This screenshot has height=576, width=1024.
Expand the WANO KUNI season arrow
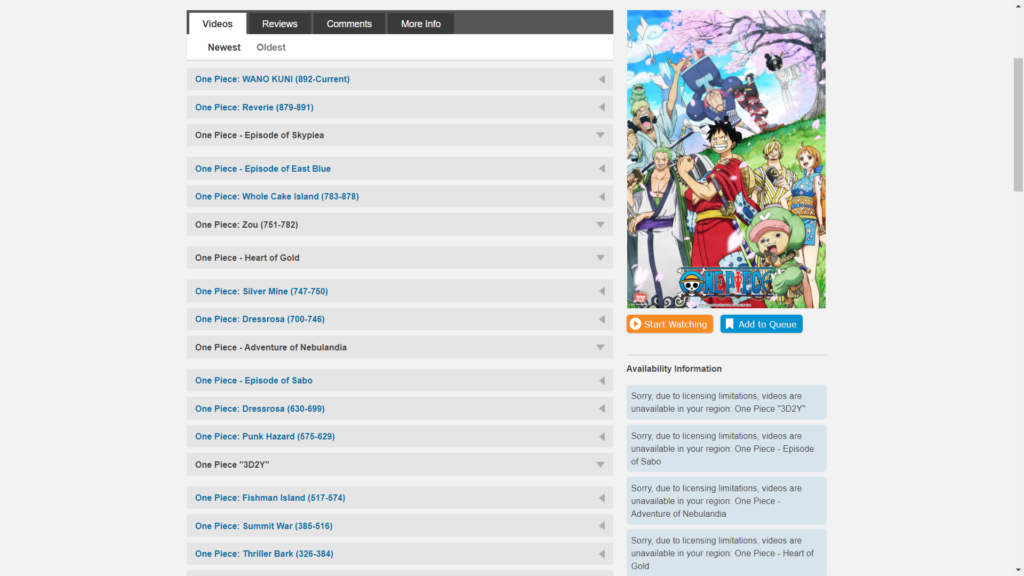(601, 79)
